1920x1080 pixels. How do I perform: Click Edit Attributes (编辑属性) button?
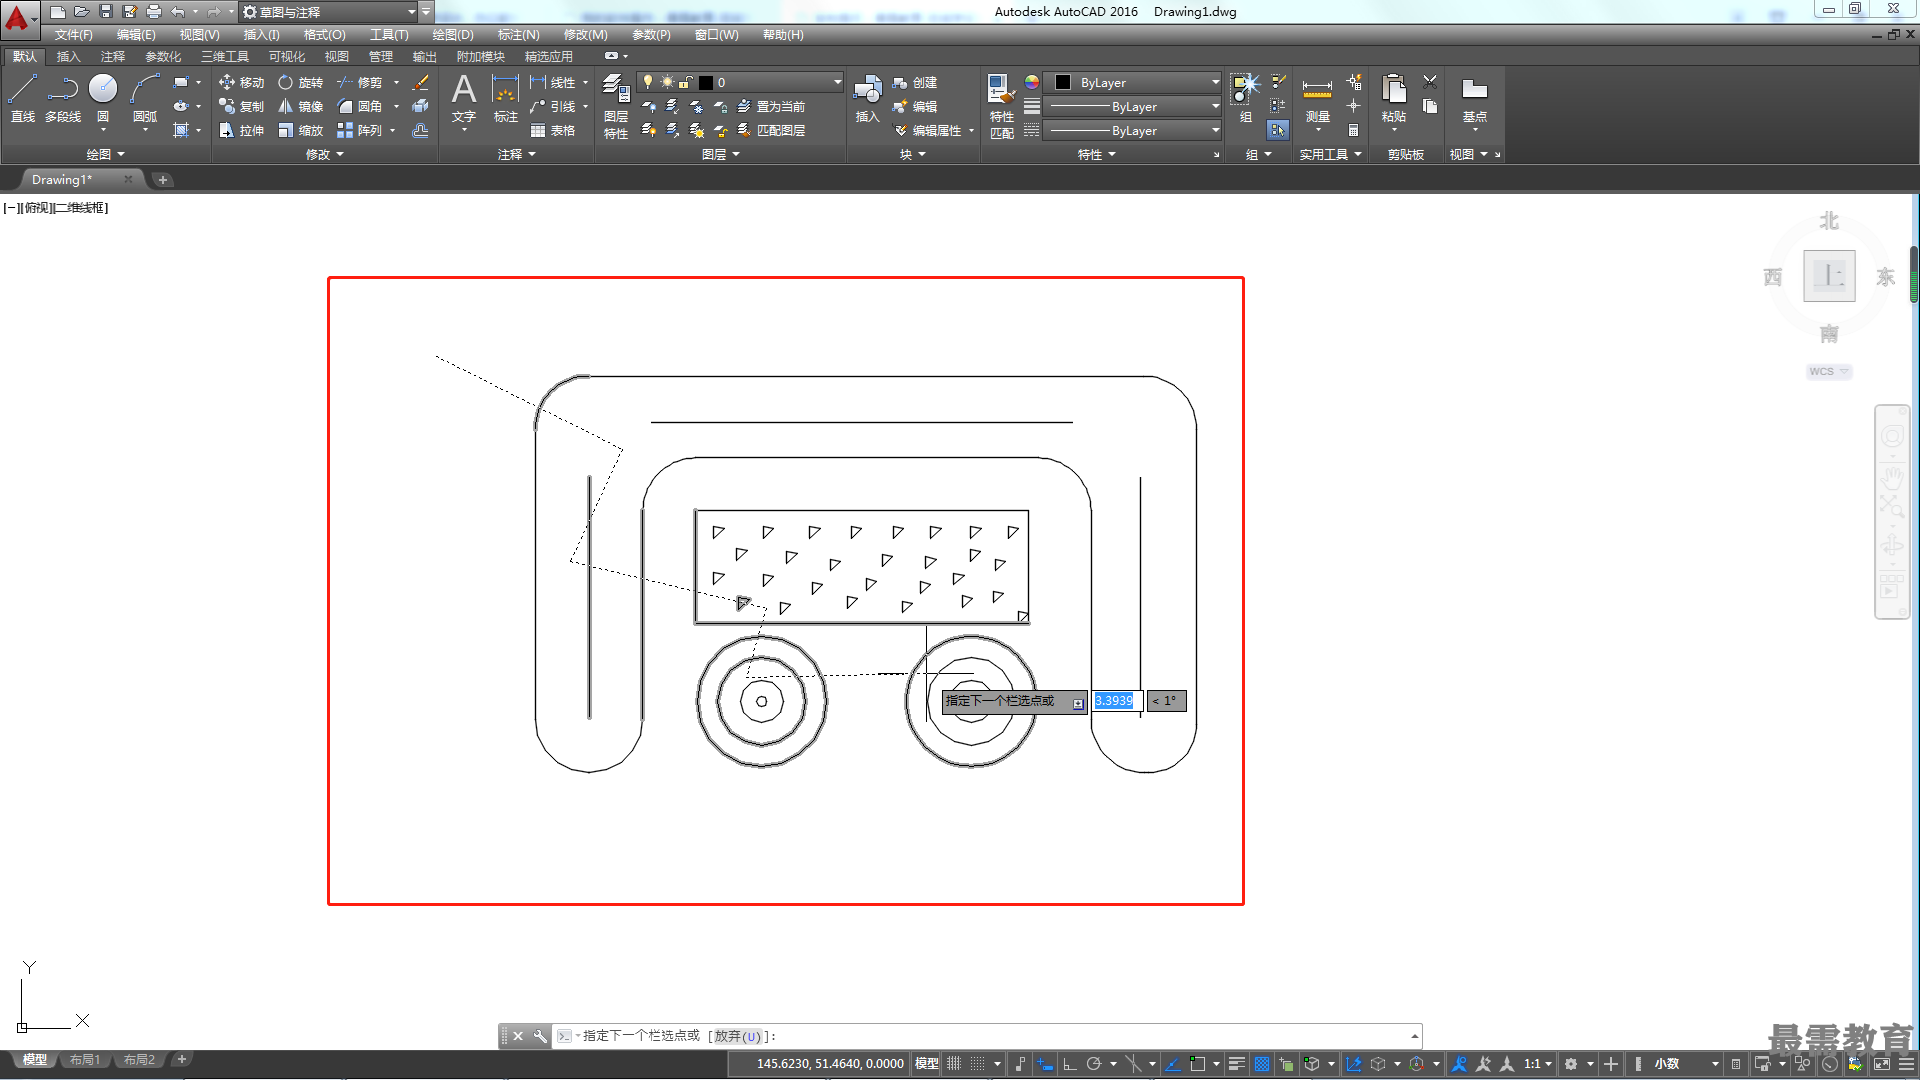tap(927, 131)
